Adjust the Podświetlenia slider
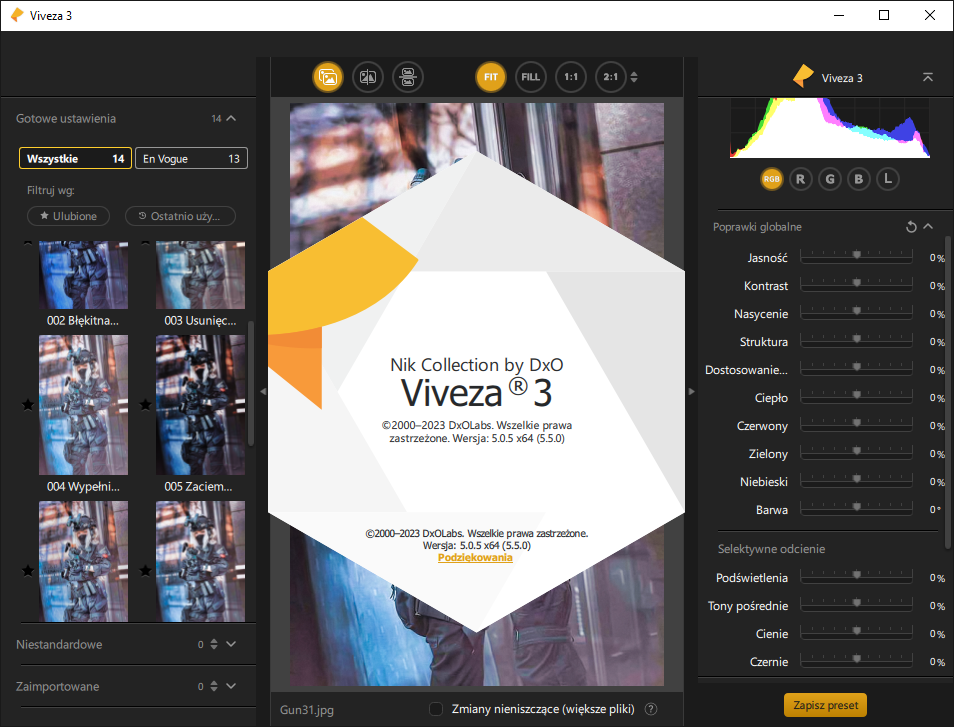This screenshot has width=954, height=727. click(x=857, y=577)
